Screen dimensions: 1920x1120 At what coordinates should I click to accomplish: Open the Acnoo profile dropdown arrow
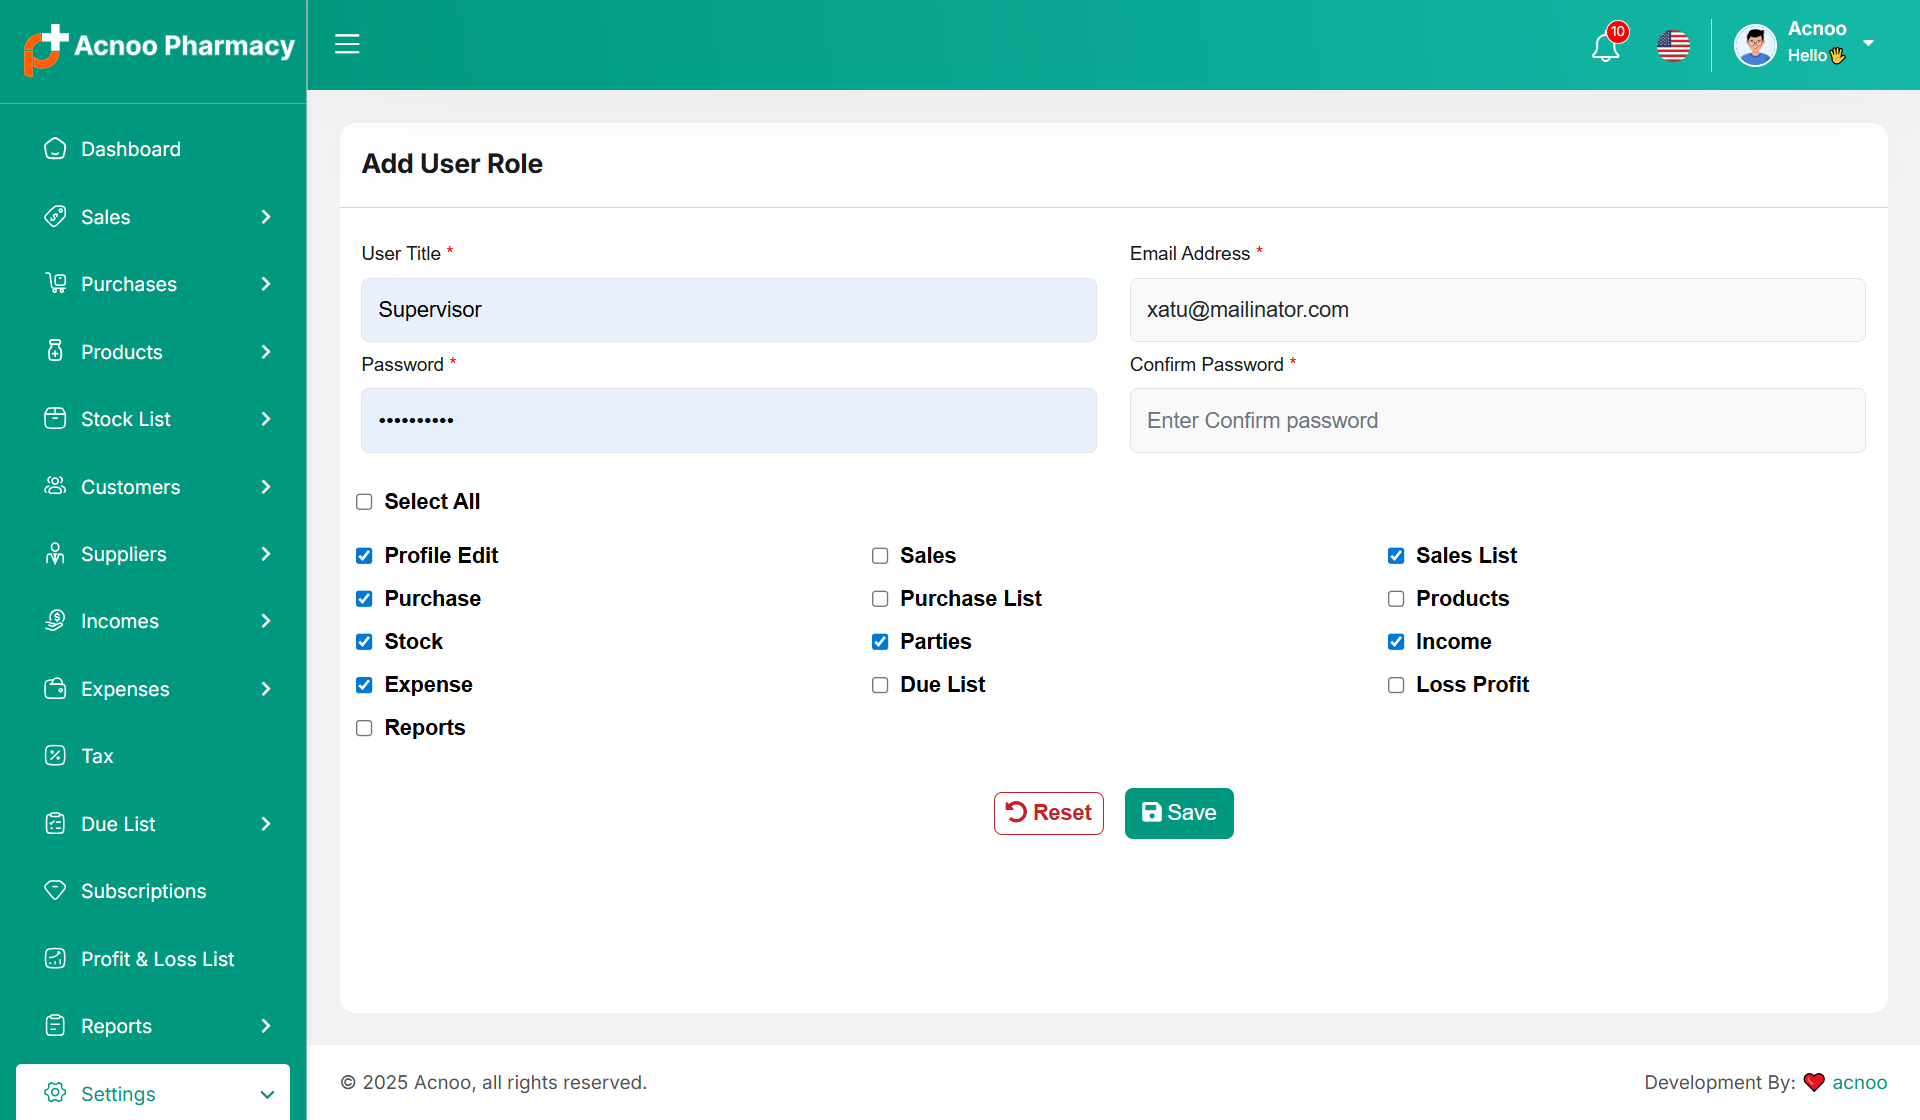1868,43
